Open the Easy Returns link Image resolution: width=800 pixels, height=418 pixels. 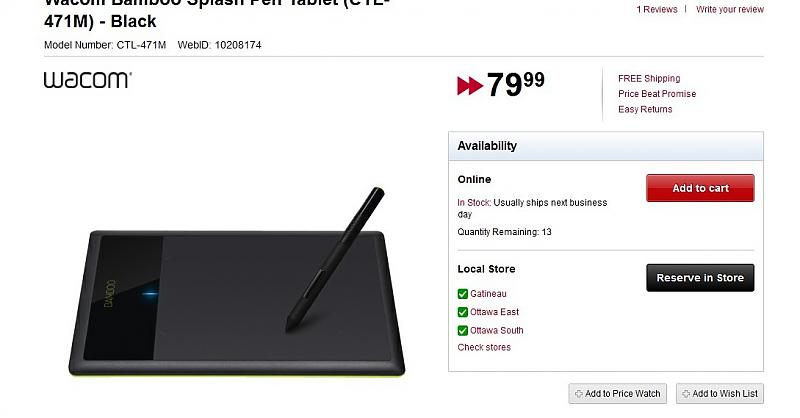tap(645, 109)
